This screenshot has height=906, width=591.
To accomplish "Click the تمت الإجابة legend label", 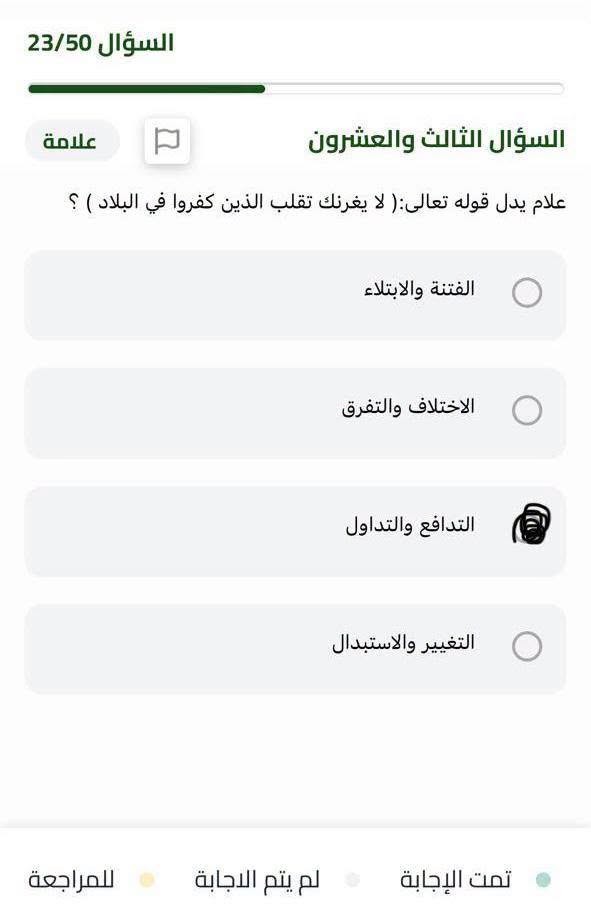I will 455,879.
